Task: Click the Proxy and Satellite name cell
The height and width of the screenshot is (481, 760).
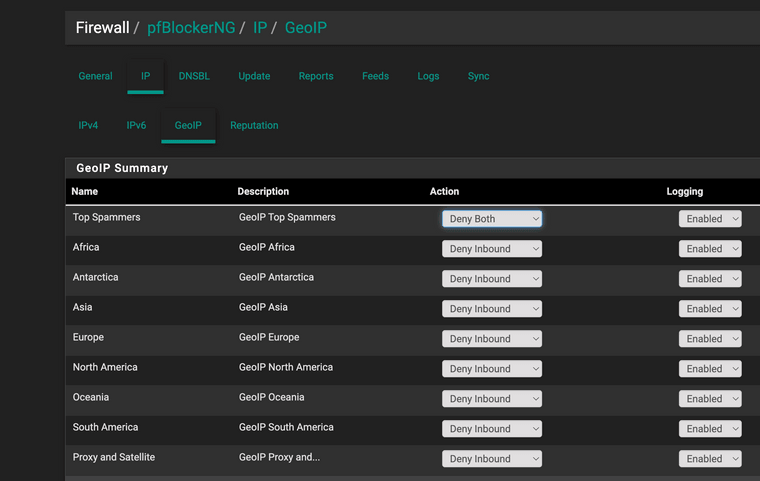Action: click(114, 458)
